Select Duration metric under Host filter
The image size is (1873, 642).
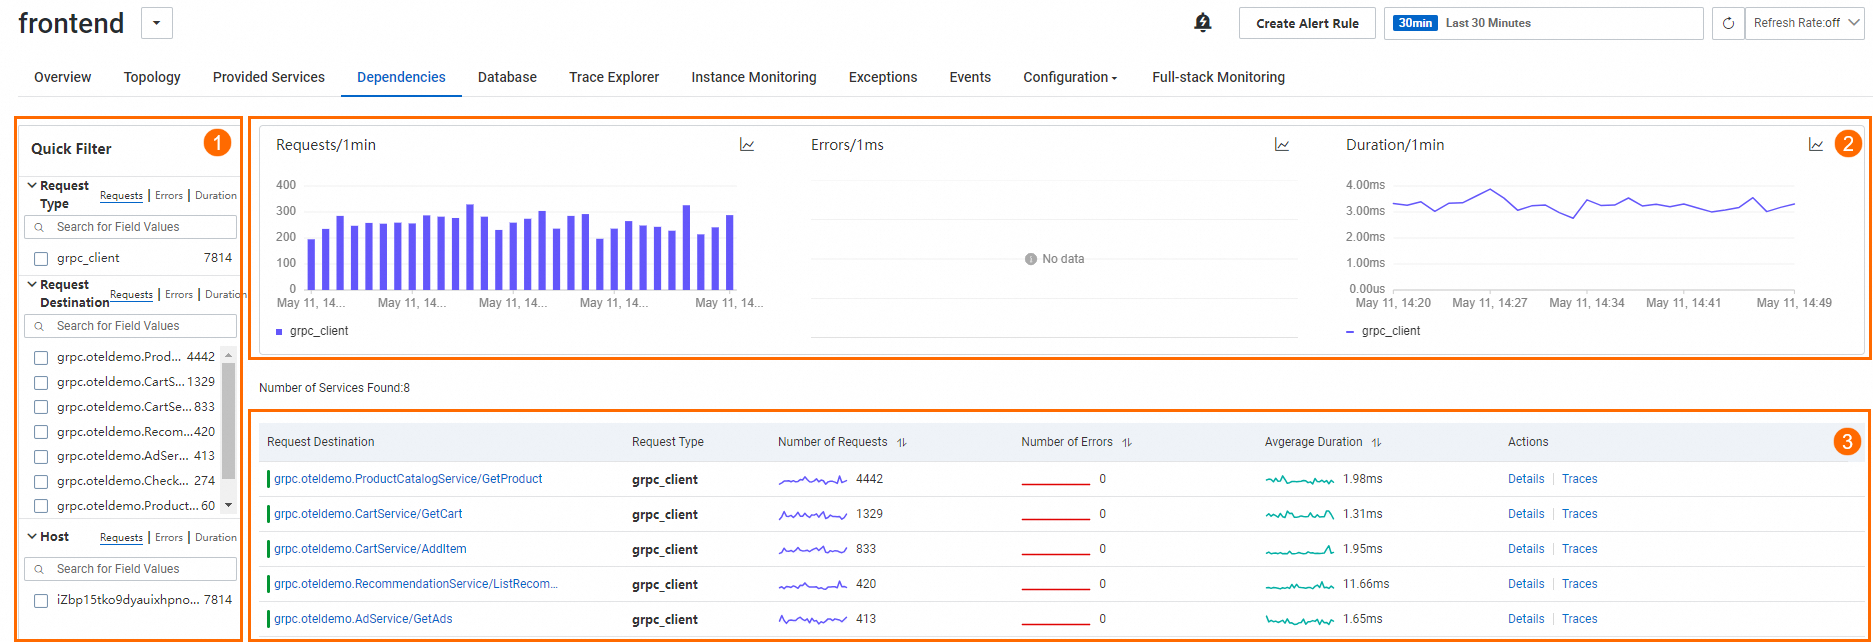point(216,538)
